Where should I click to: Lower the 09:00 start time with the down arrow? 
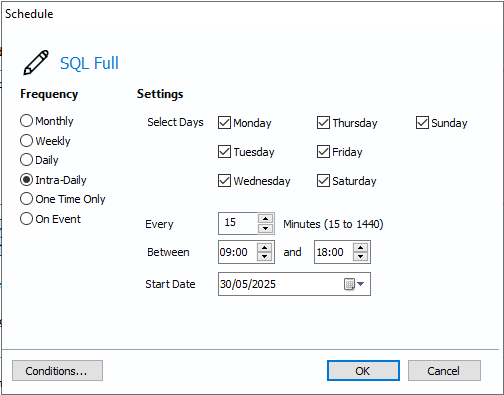point(265,256)
